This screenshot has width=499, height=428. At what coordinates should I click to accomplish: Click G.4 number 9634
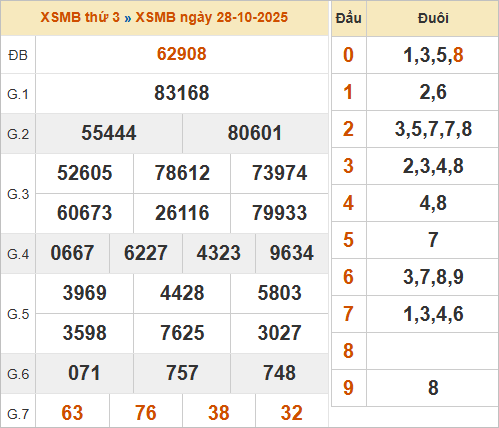[x=292, y=253]
